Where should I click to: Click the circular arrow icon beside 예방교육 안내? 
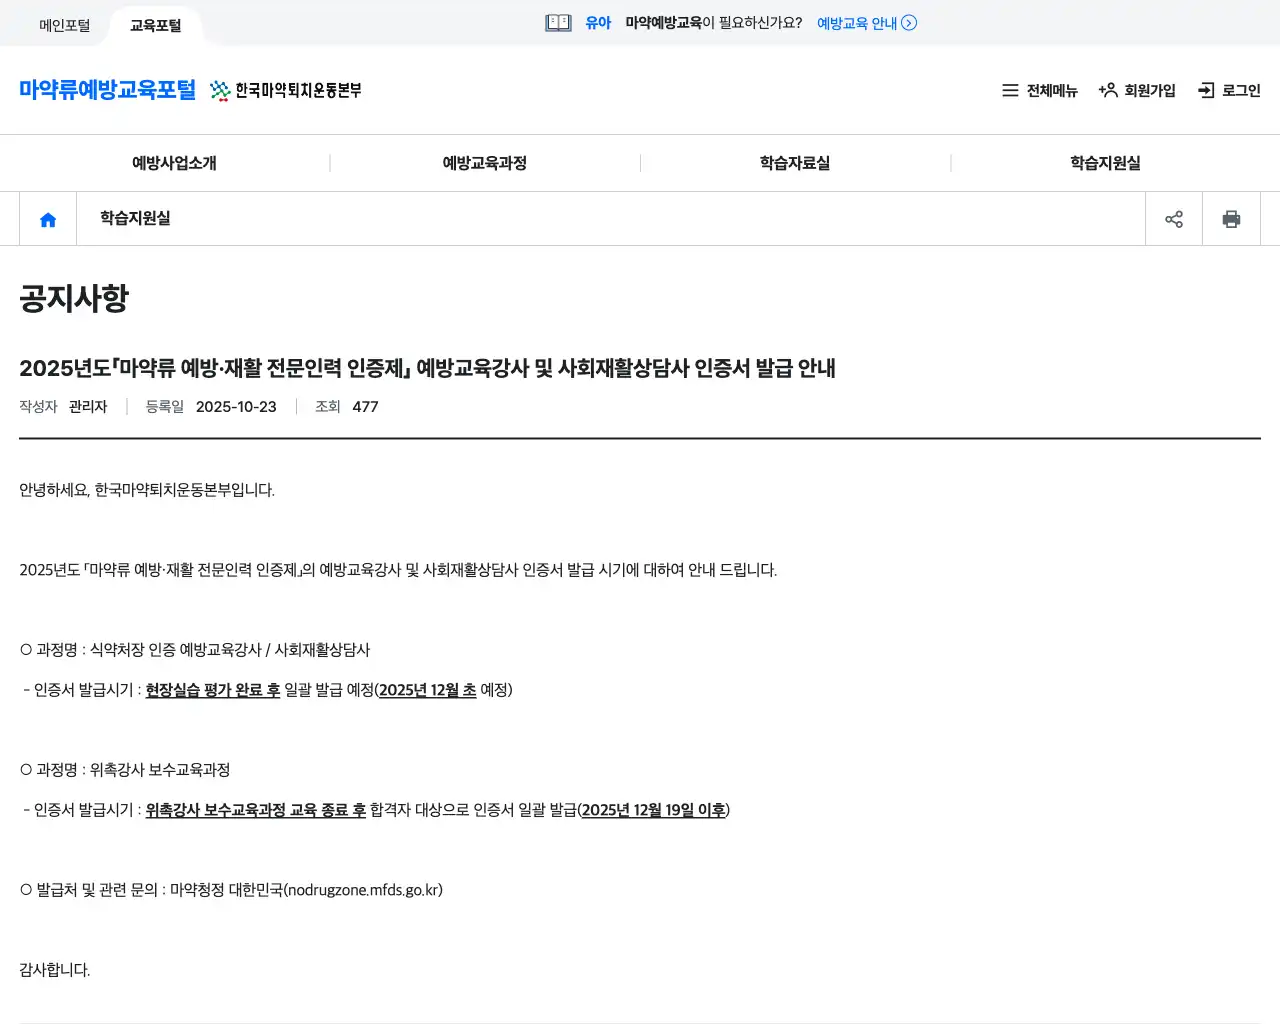(908, 22)
